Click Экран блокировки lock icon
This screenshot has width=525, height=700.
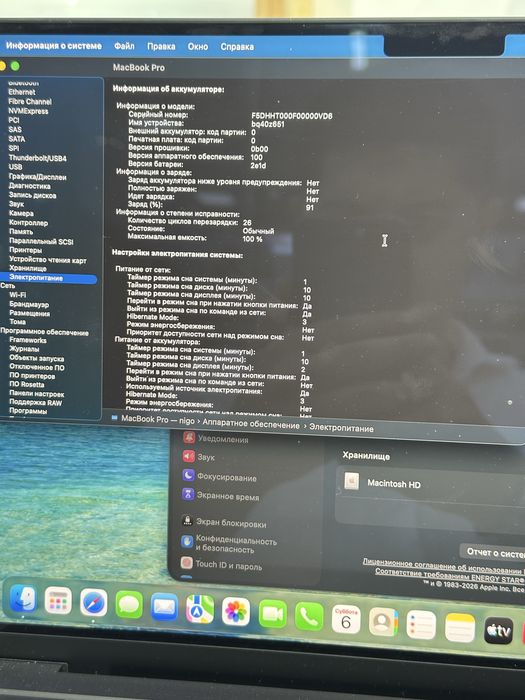pos(188,520)
